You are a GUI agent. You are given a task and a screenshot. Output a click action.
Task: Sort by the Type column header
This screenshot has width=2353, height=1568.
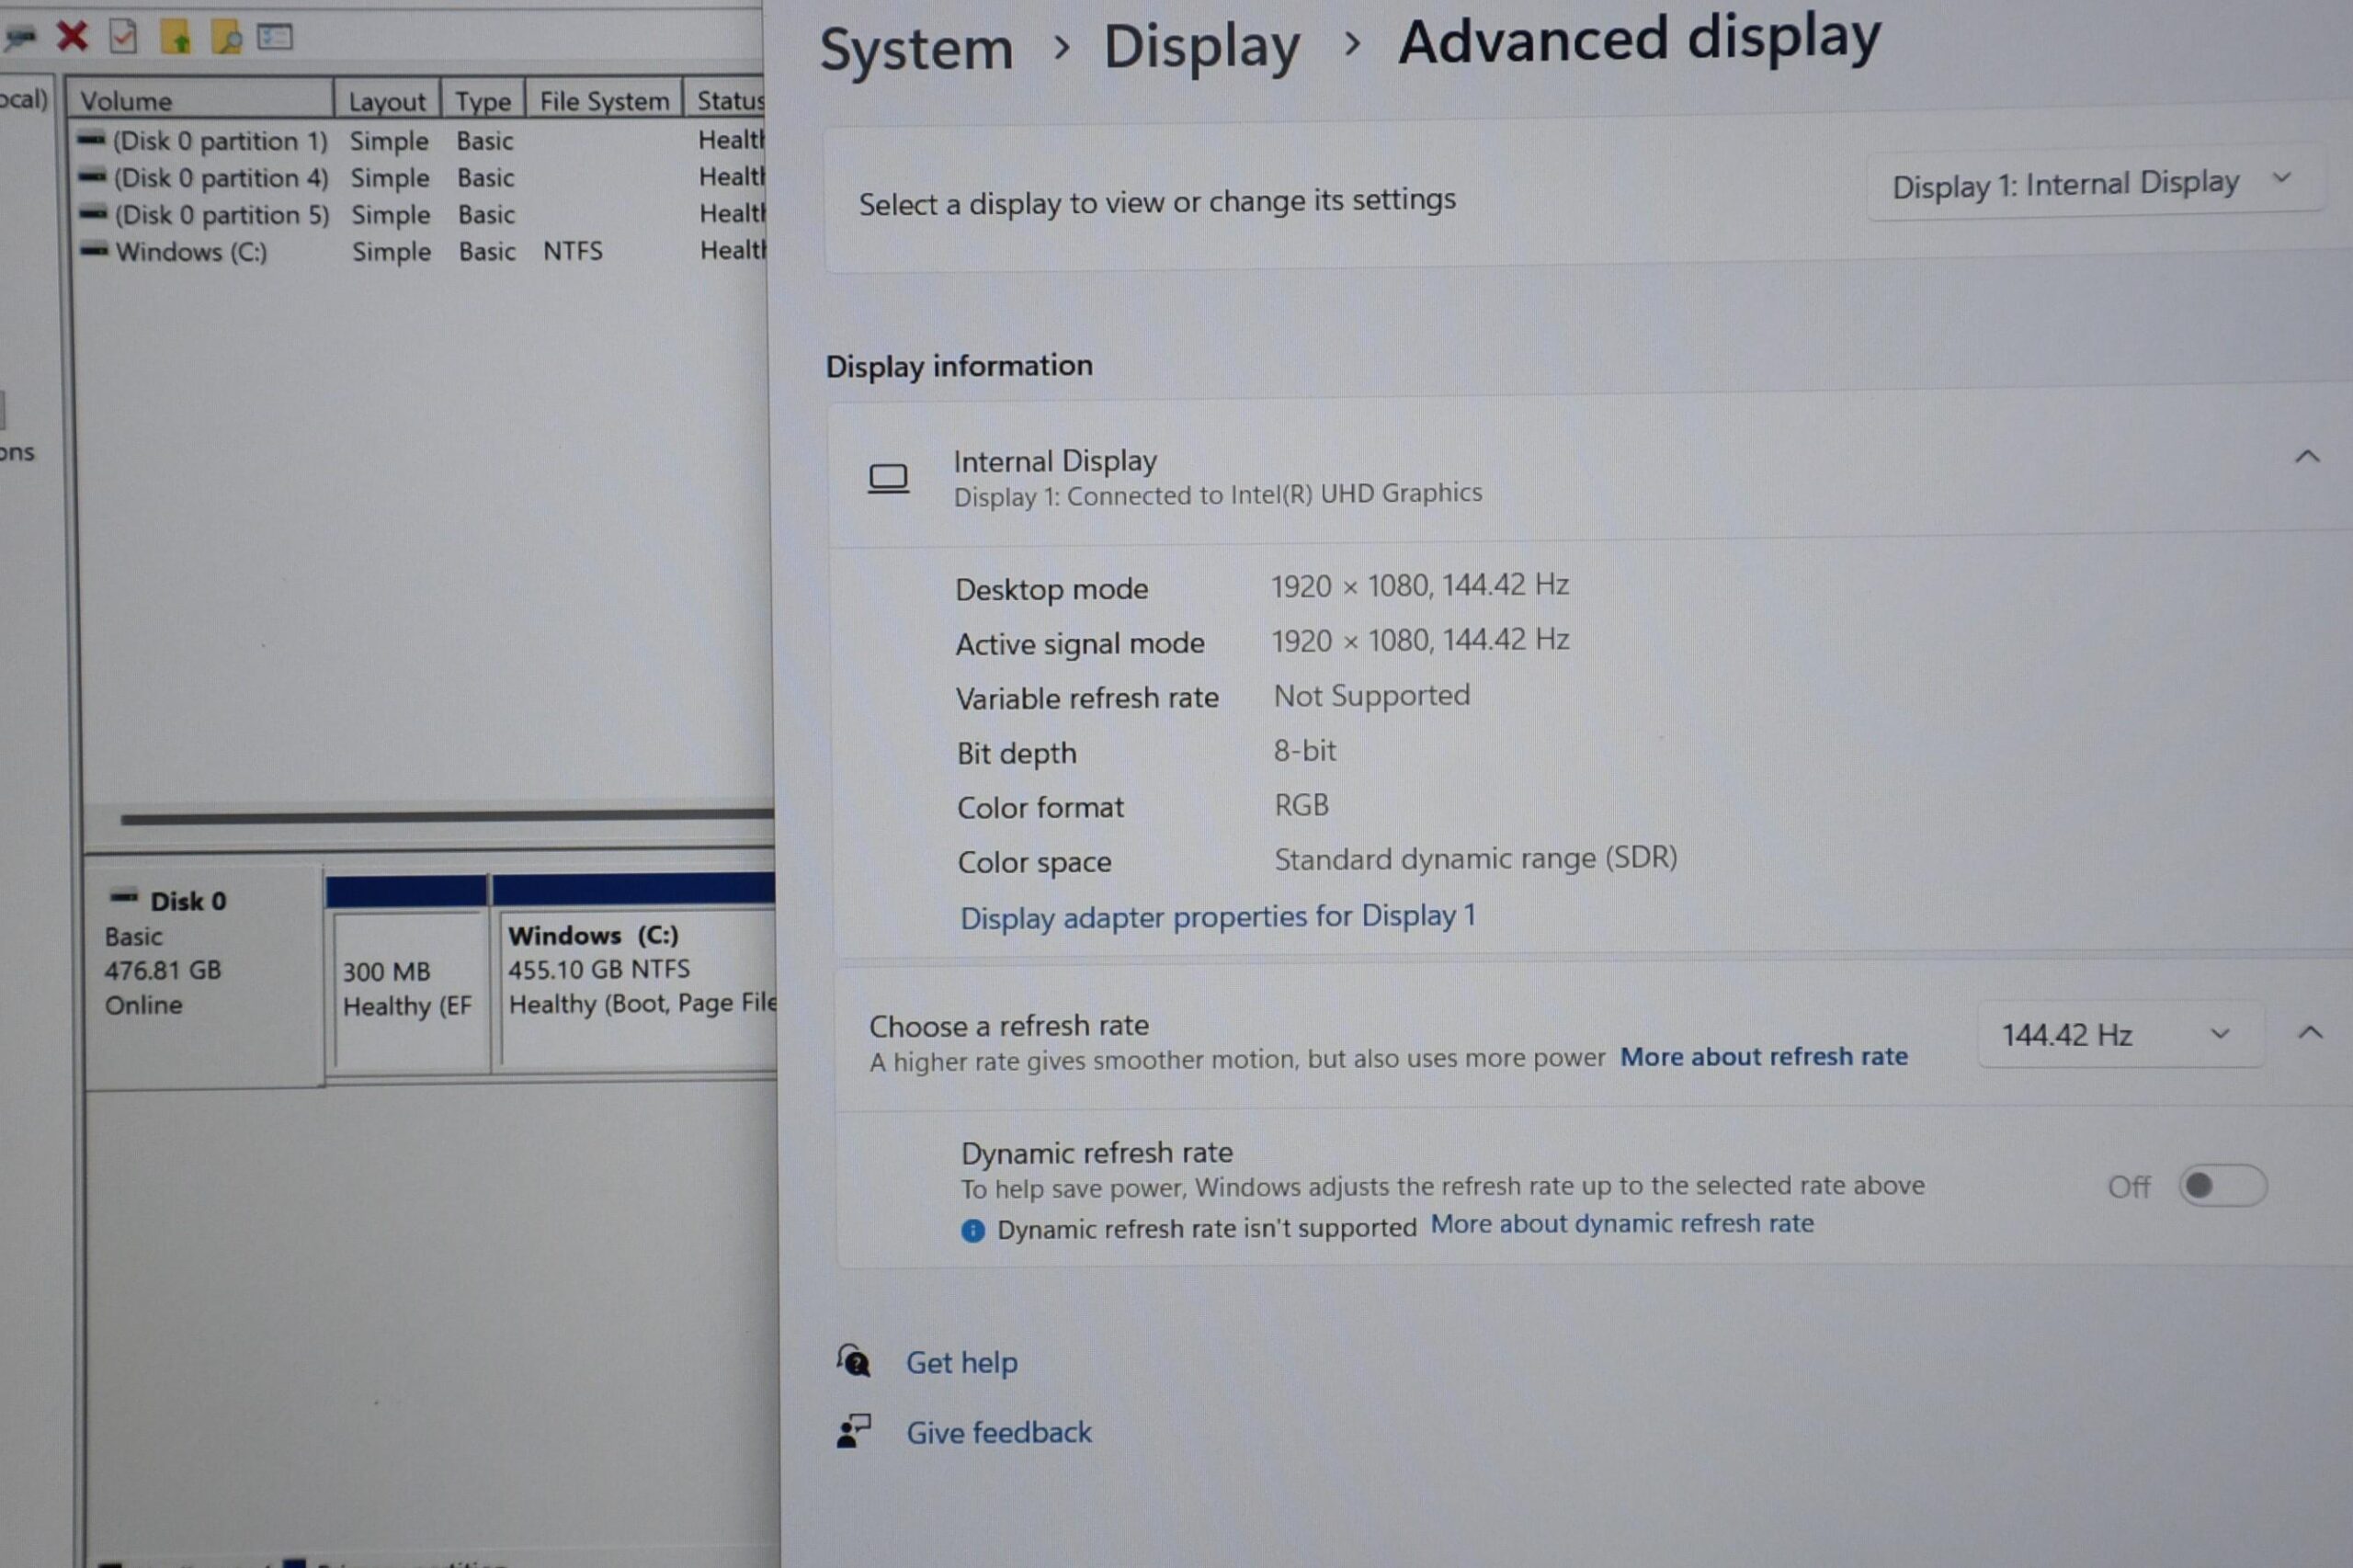coord(484,101)
